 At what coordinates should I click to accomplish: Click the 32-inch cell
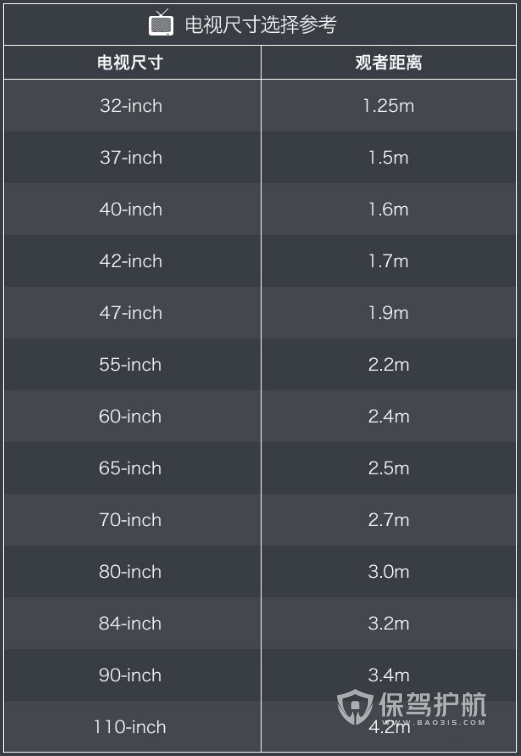(x=131, y=106)
